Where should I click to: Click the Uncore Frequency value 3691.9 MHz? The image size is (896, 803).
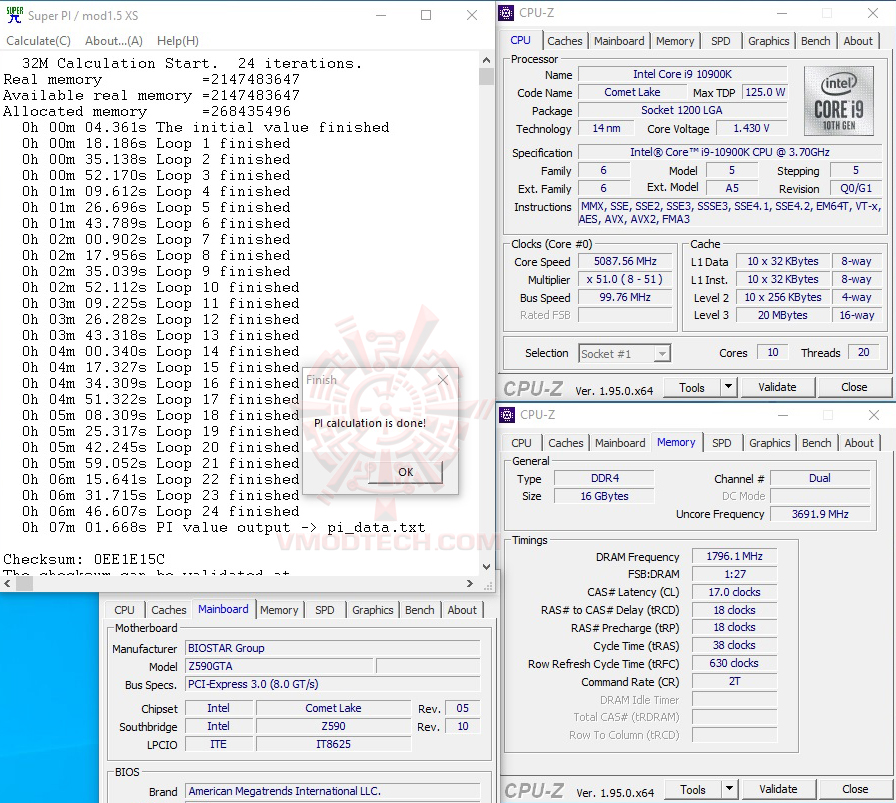point(820,514)
